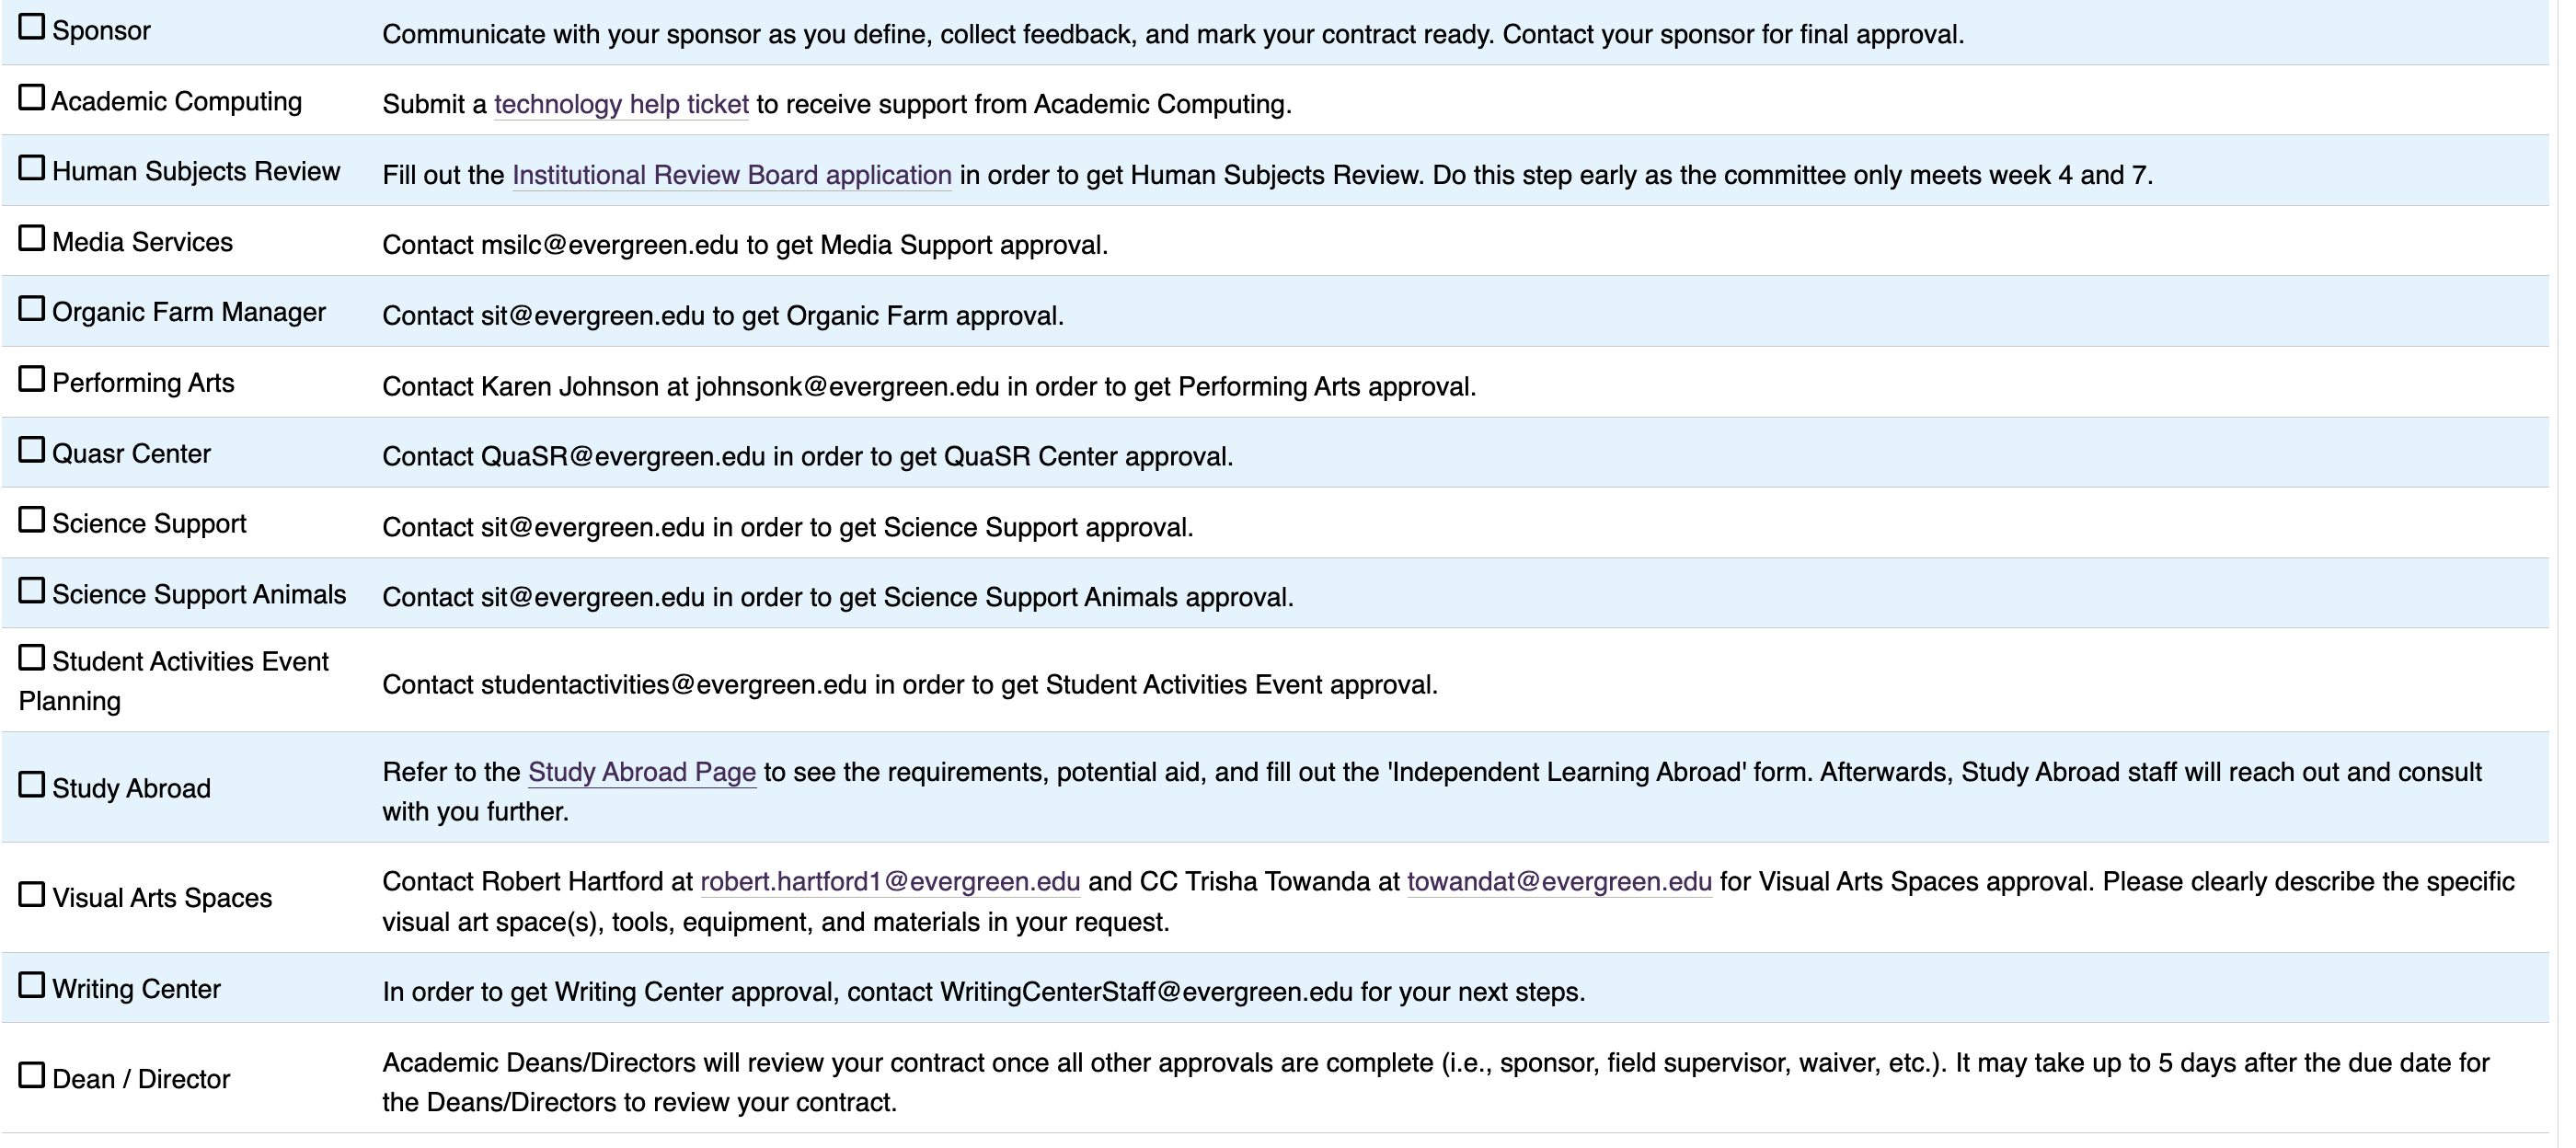
Task: Check Student Activities Event Planning box
Action: click(x=32, y=658)
